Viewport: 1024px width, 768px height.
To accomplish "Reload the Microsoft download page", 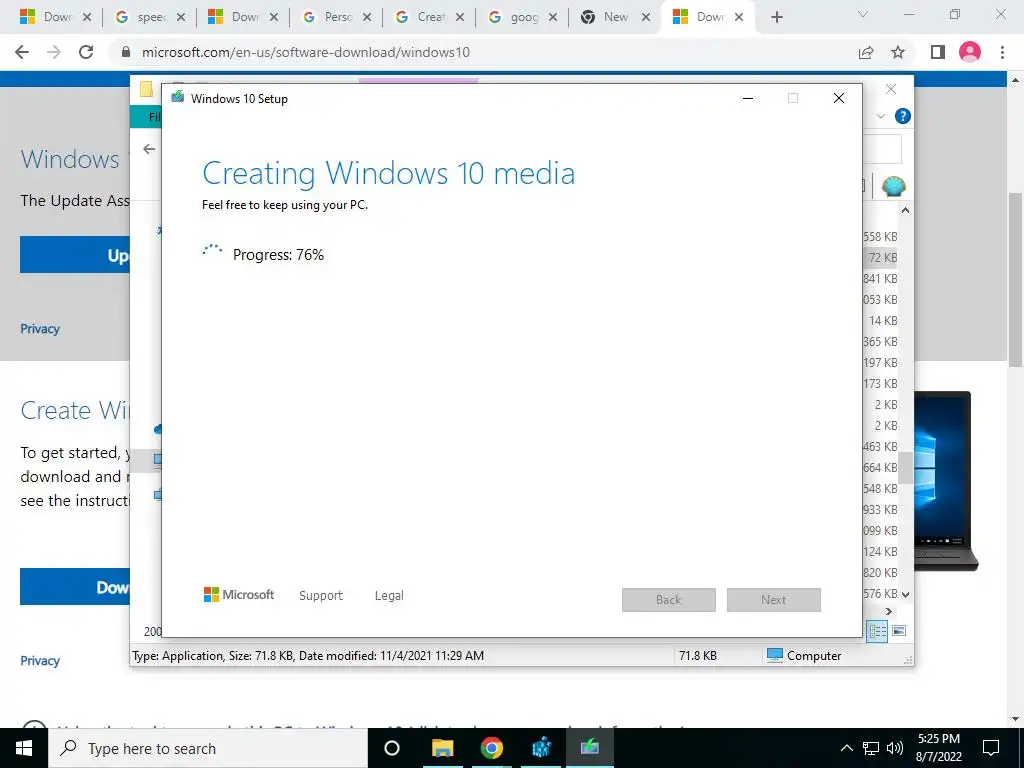I will pos(86,52).
